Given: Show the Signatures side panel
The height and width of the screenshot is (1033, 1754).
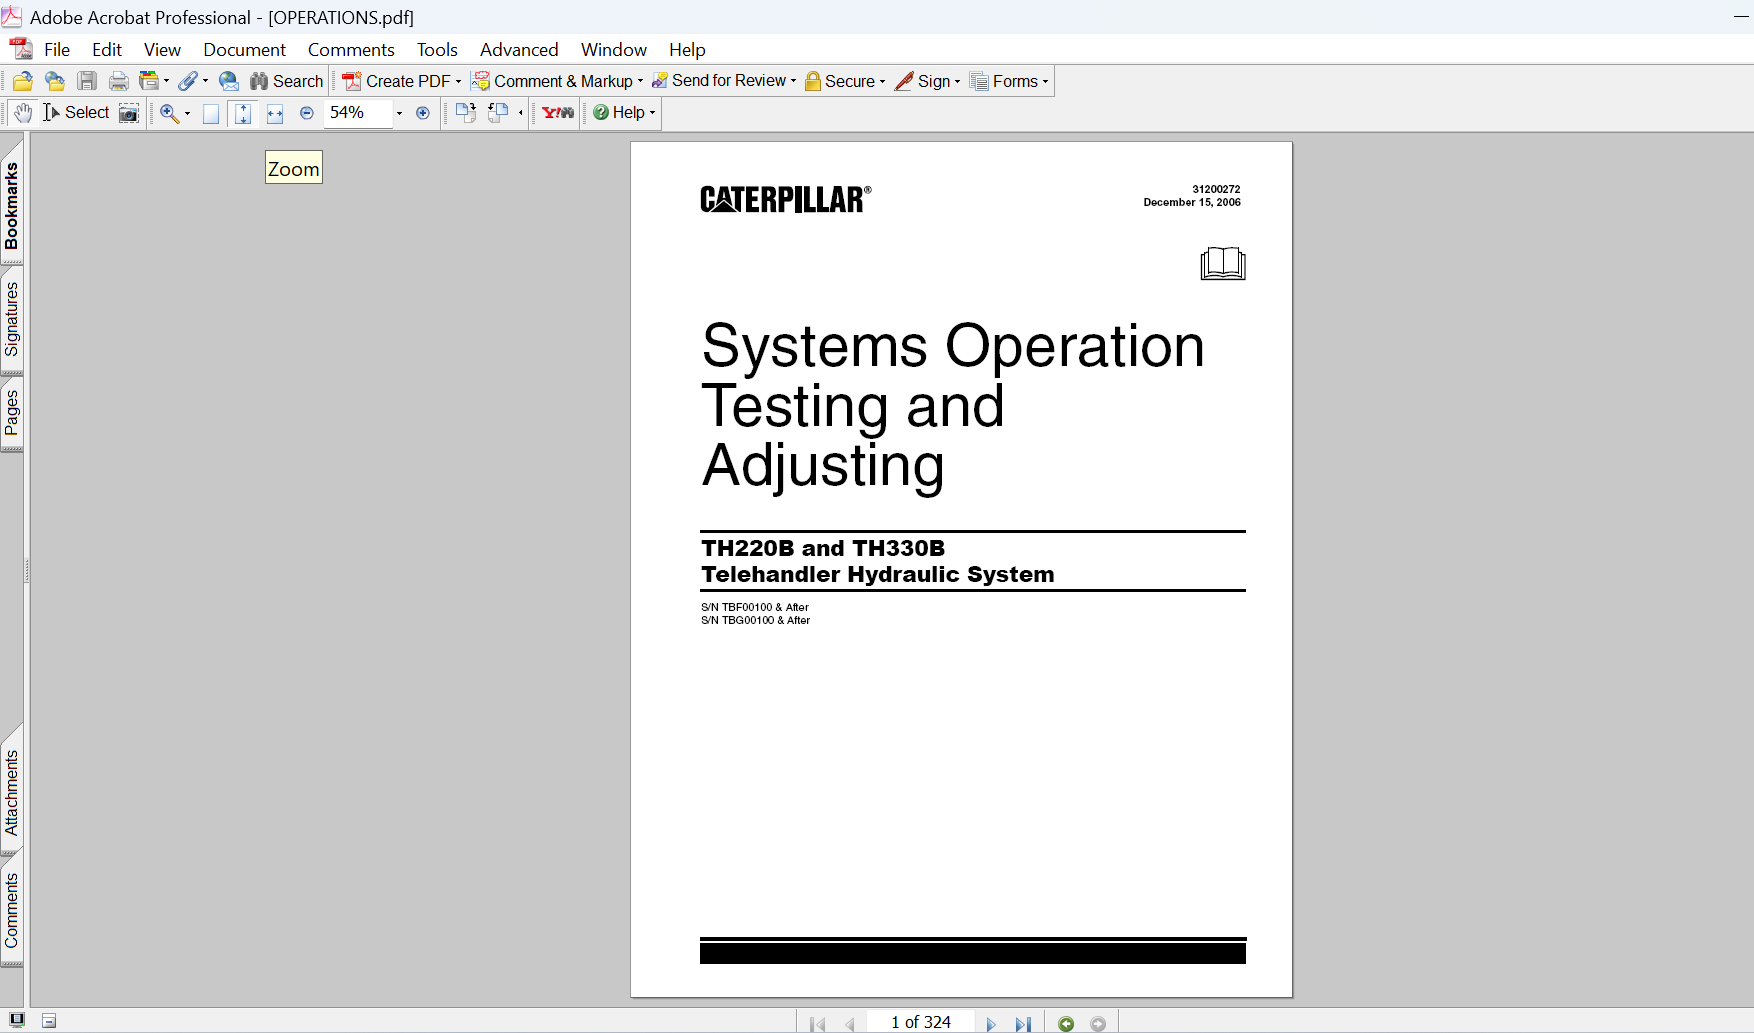Looking at the screenshot, I should (12, 319).
